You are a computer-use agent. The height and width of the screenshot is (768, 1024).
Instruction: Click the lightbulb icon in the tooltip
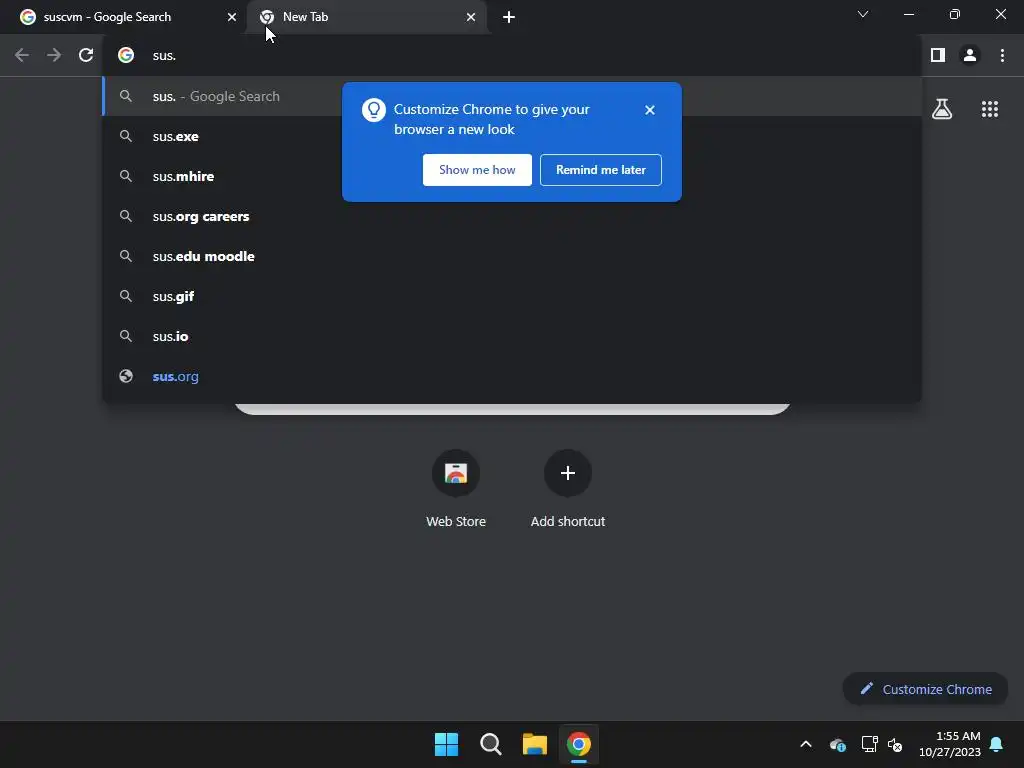click(374, 110)
